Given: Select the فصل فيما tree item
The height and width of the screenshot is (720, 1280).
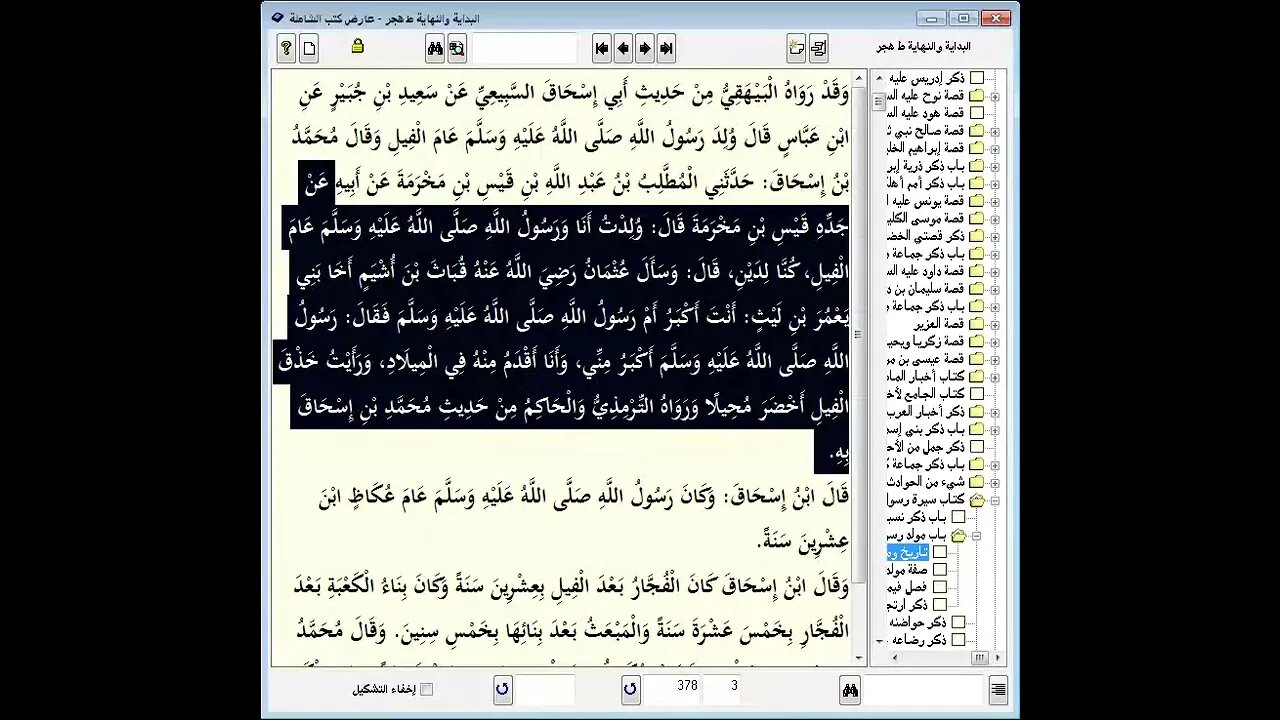Looking at the screenshot, I should 907,587.
